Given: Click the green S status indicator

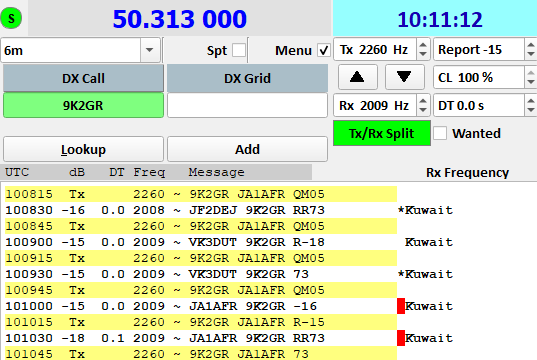Looking at the screenshot, I should point(11,18).
